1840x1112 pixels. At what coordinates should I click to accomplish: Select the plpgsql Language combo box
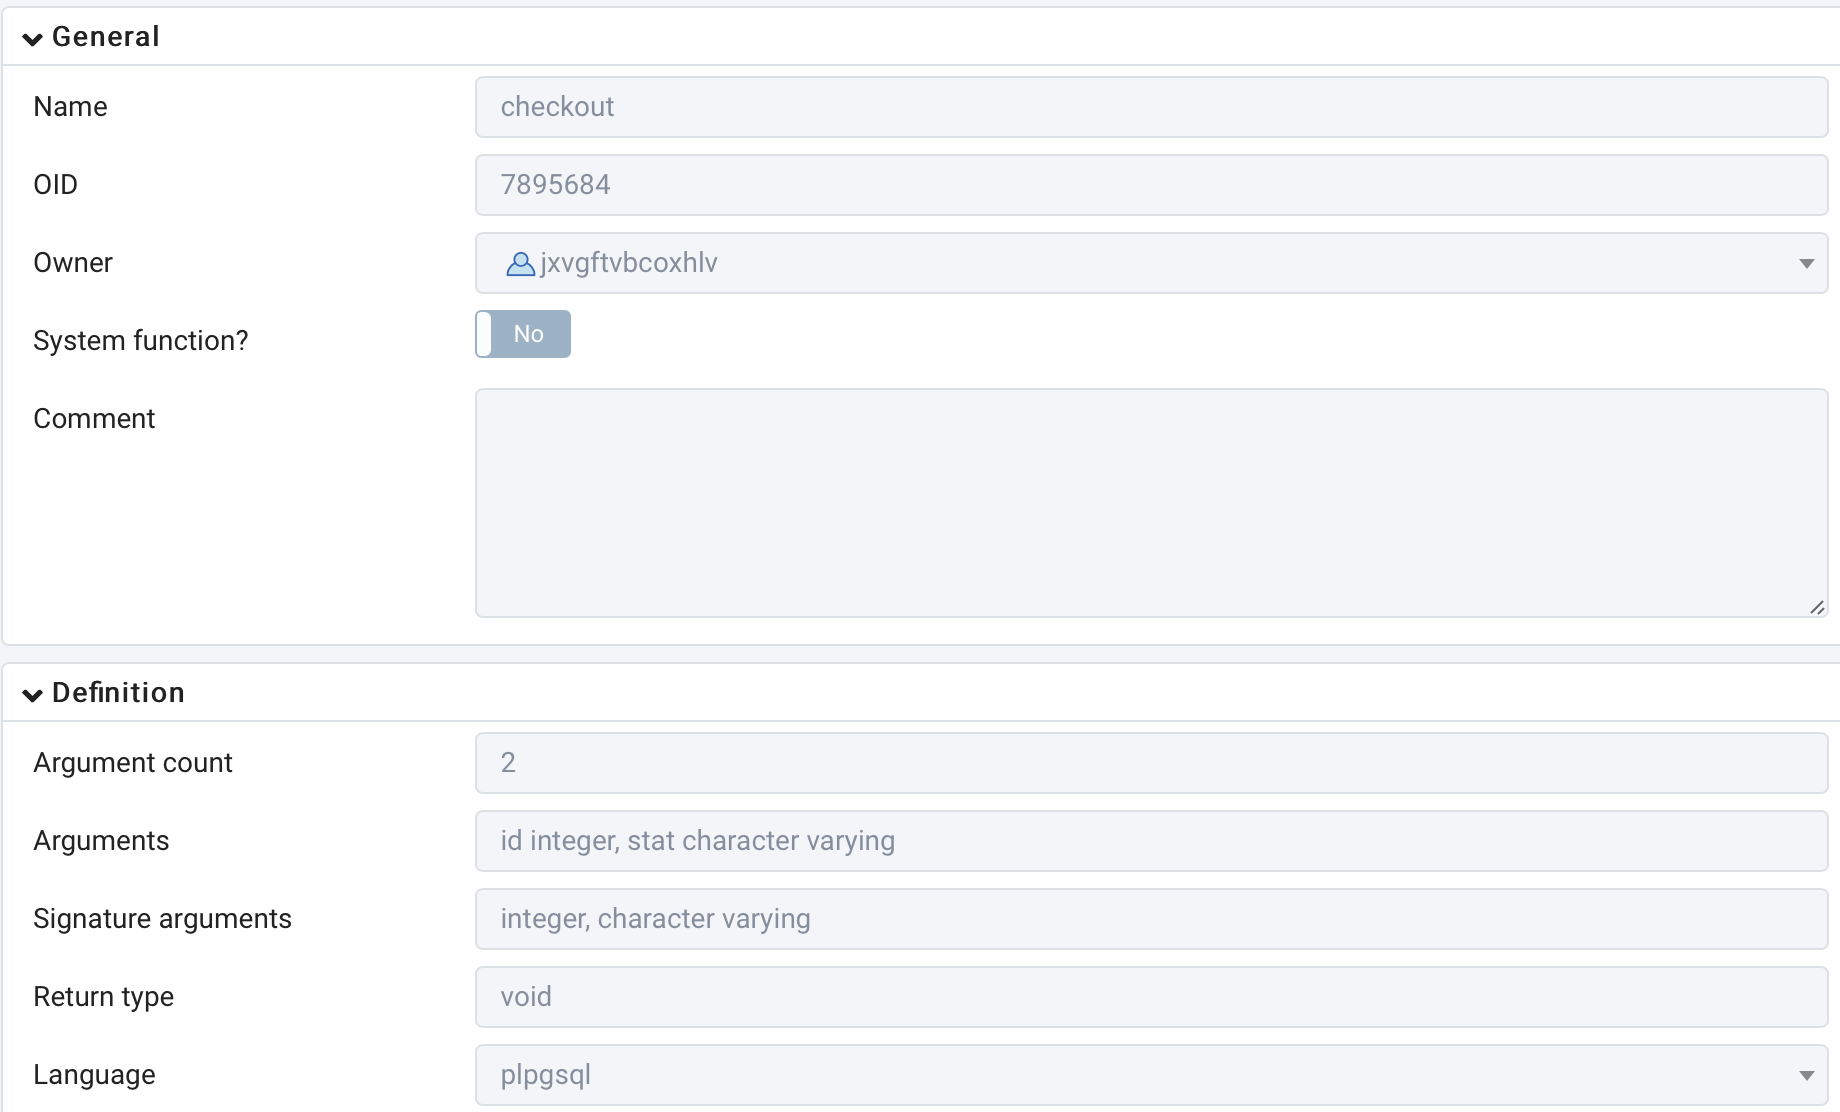pyautogui.click(x=1151, y=1075)
